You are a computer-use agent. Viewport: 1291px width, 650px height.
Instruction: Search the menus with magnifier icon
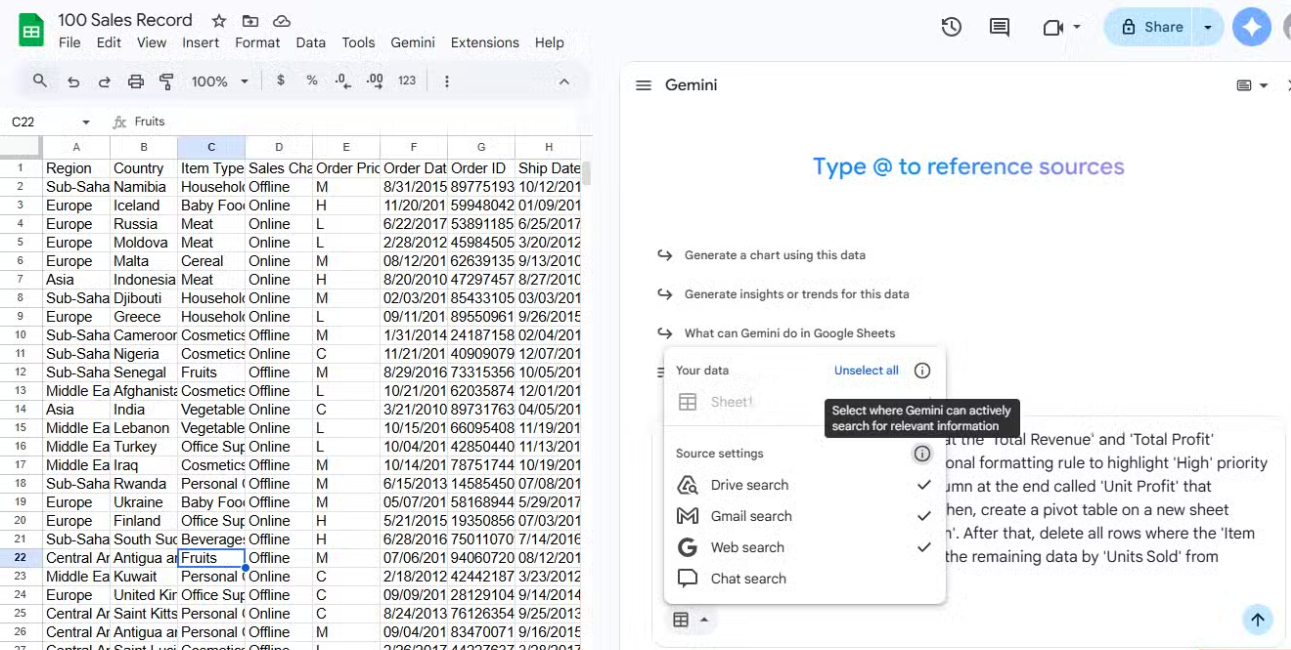(40, 81)
